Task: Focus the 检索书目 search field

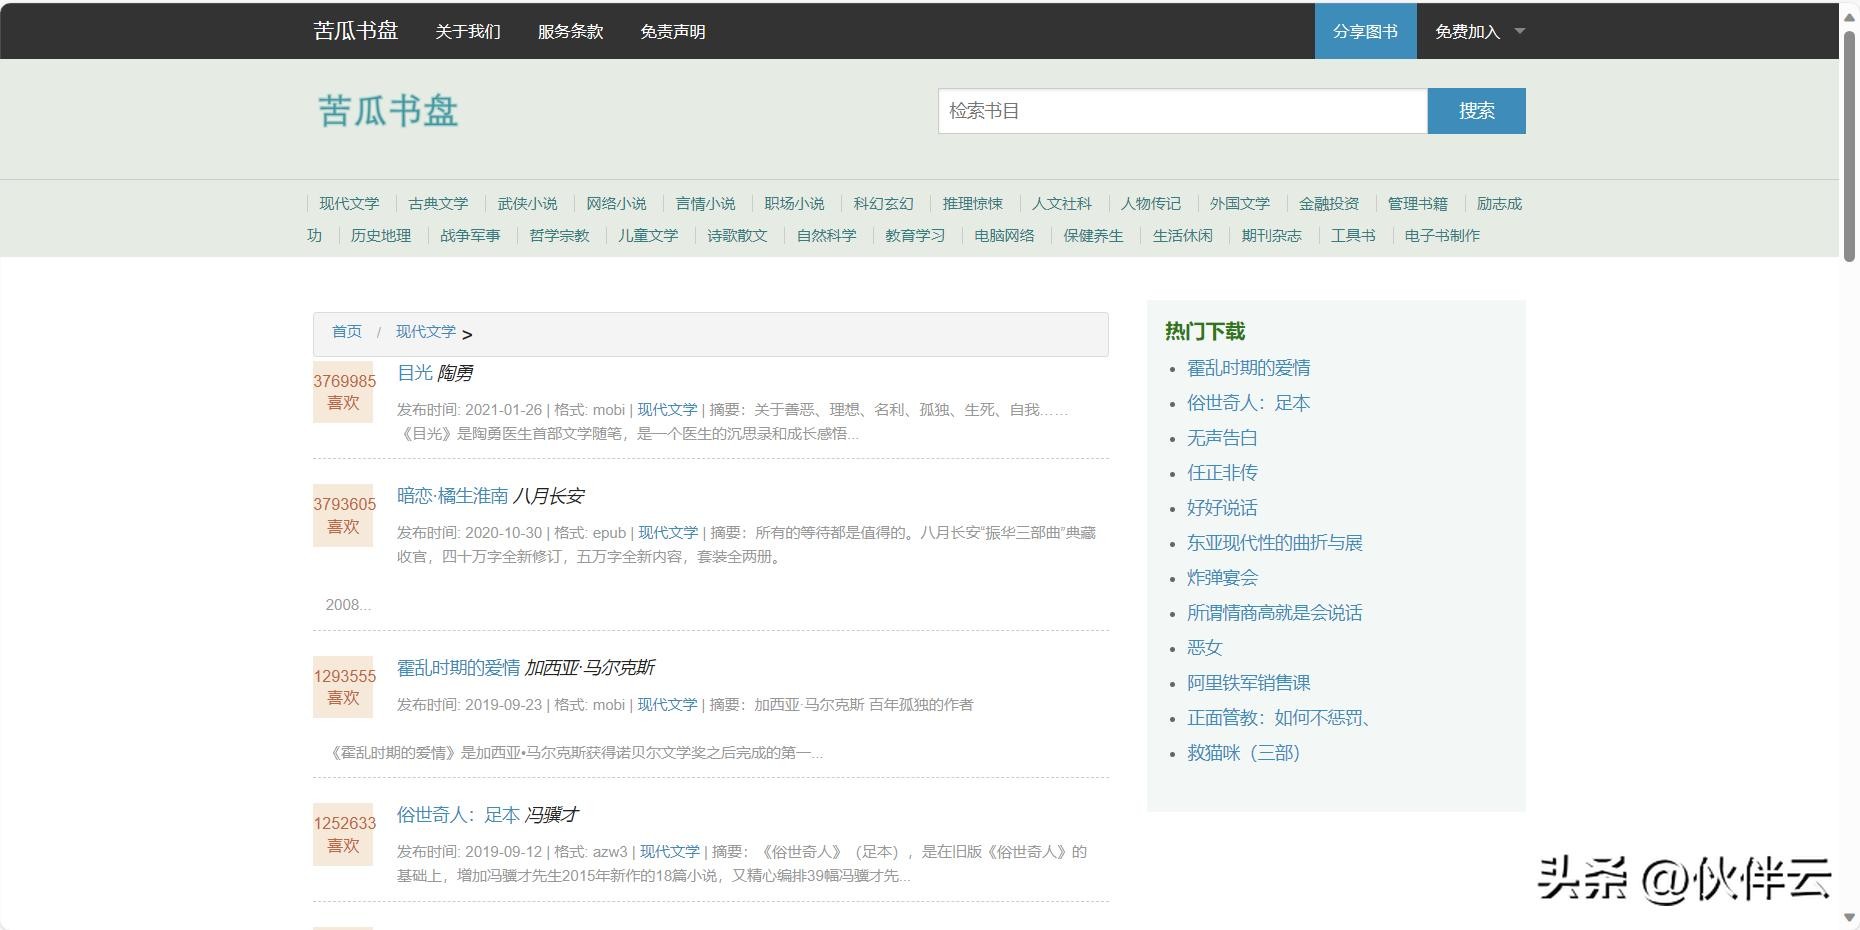Action: (x=1181, y=111)
